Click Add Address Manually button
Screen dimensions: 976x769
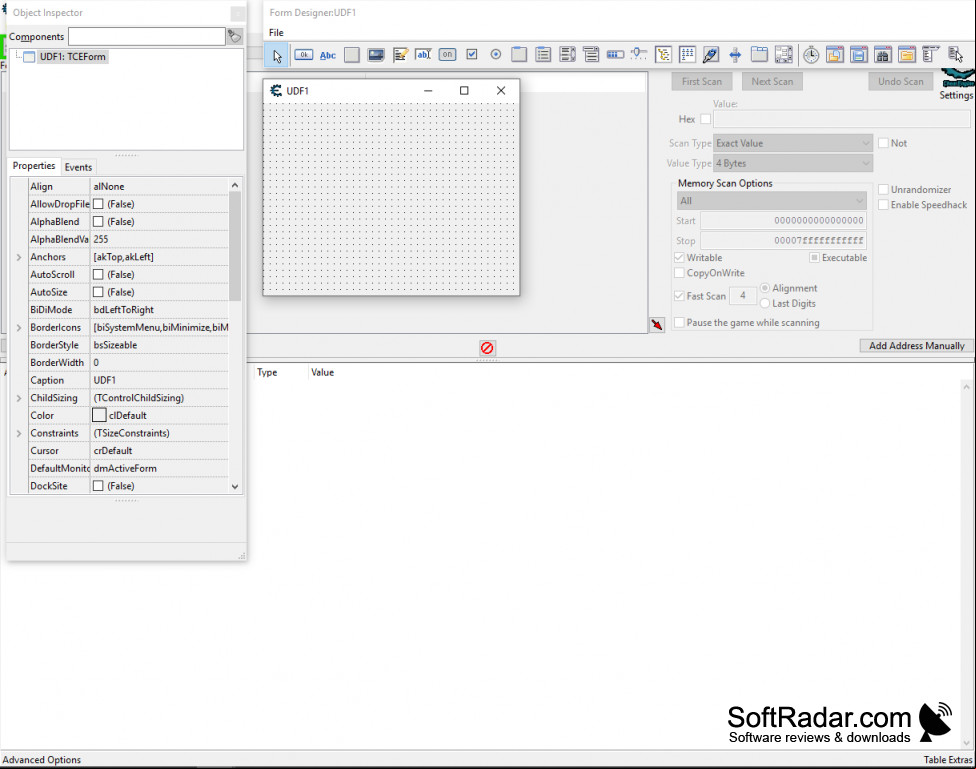916,346
